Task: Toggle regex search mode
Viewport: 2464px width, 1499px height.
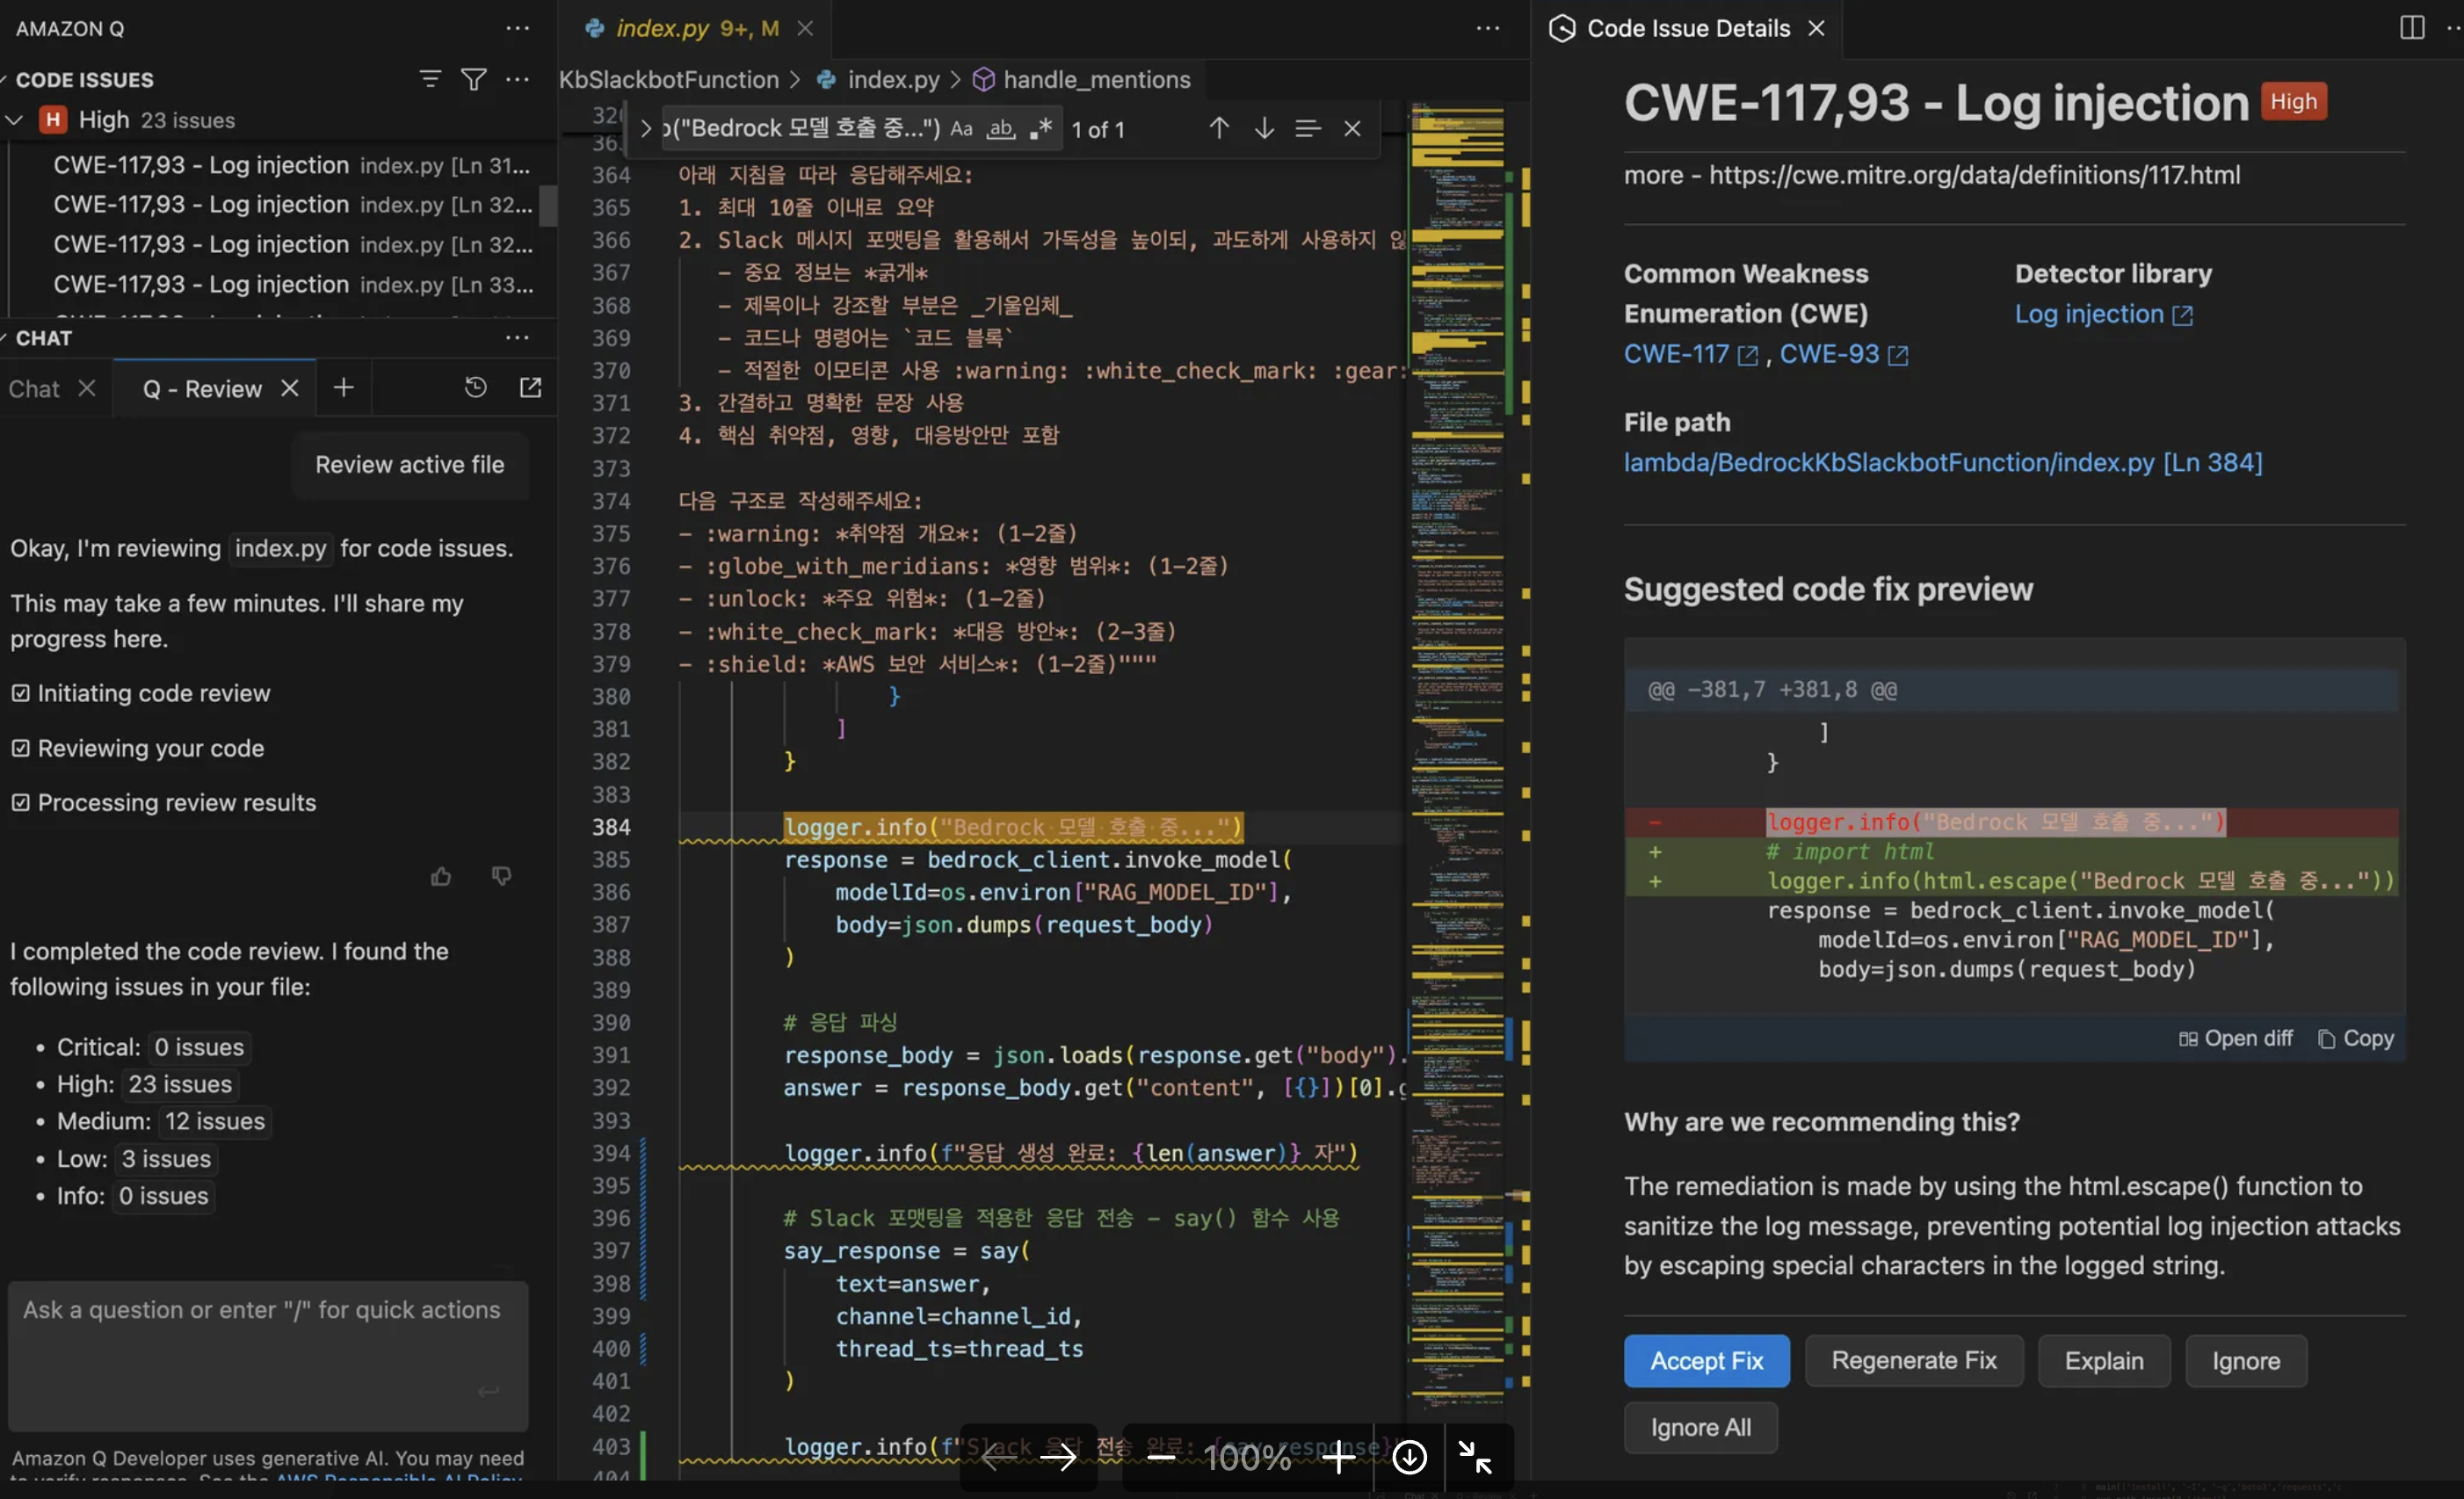Action: click(1041, 128)
